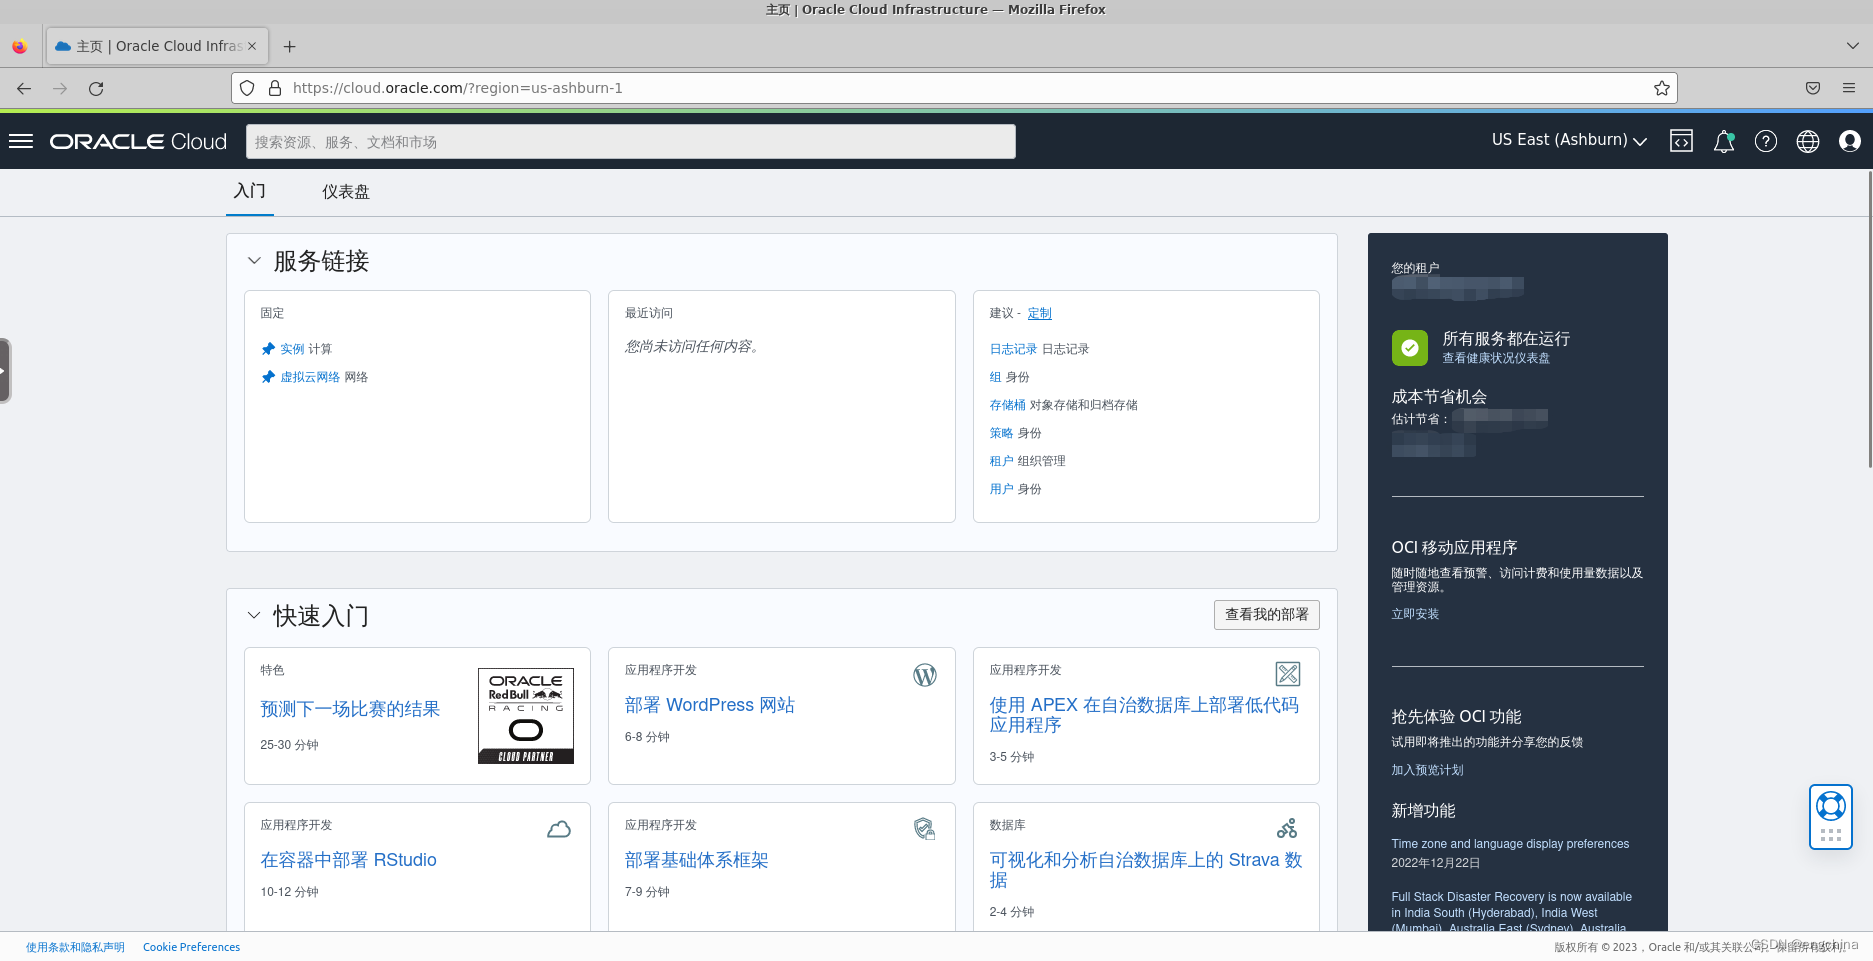Click the APEX low-code icon
The image size is (1873, 961).
pos(1288,674)
